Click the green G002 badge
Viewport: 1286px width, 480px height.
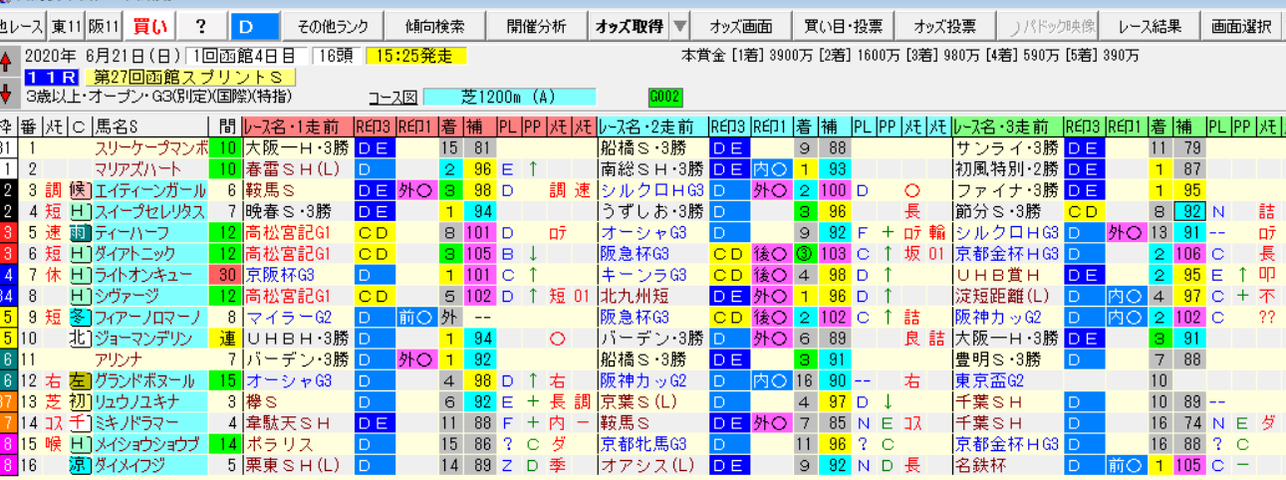664,97
